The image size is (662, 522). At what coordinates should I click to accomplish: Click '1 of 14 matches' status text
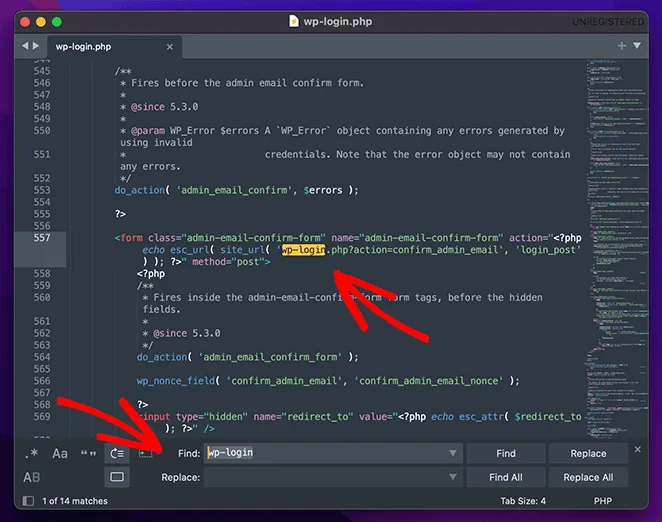coord(75,501)
